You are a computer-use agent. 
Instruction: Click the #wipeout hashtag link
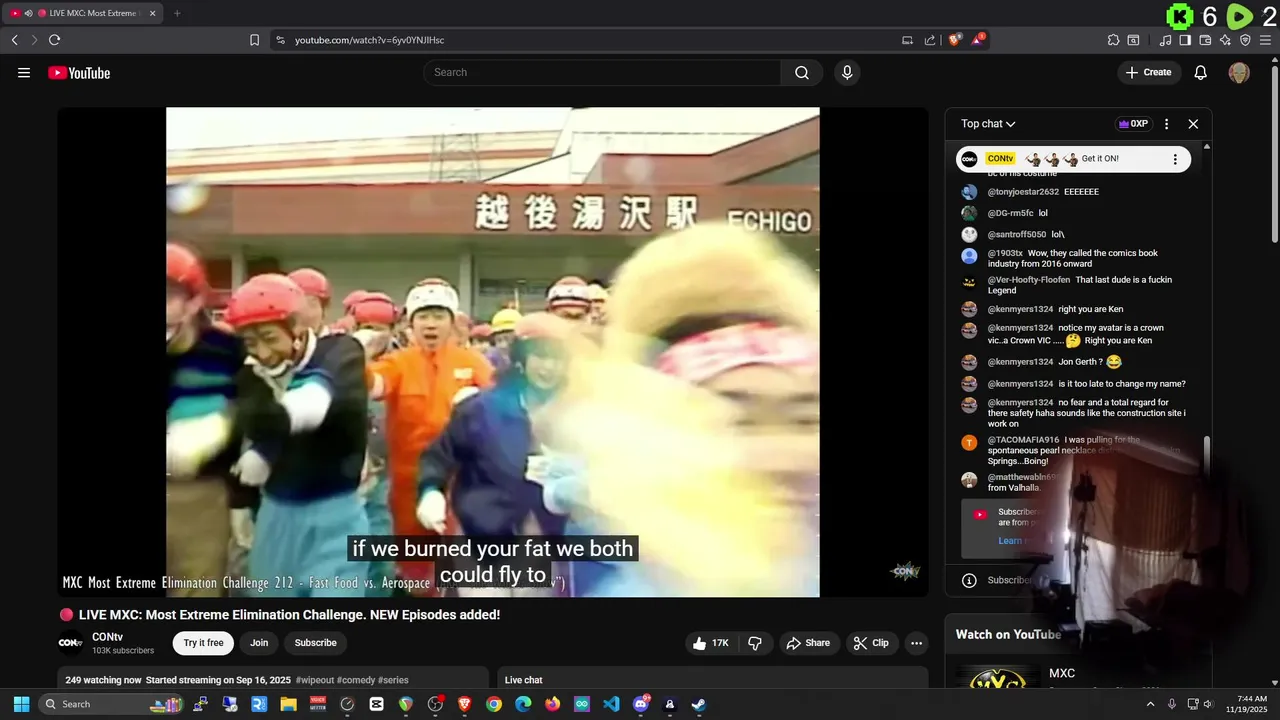coord(315,680)
